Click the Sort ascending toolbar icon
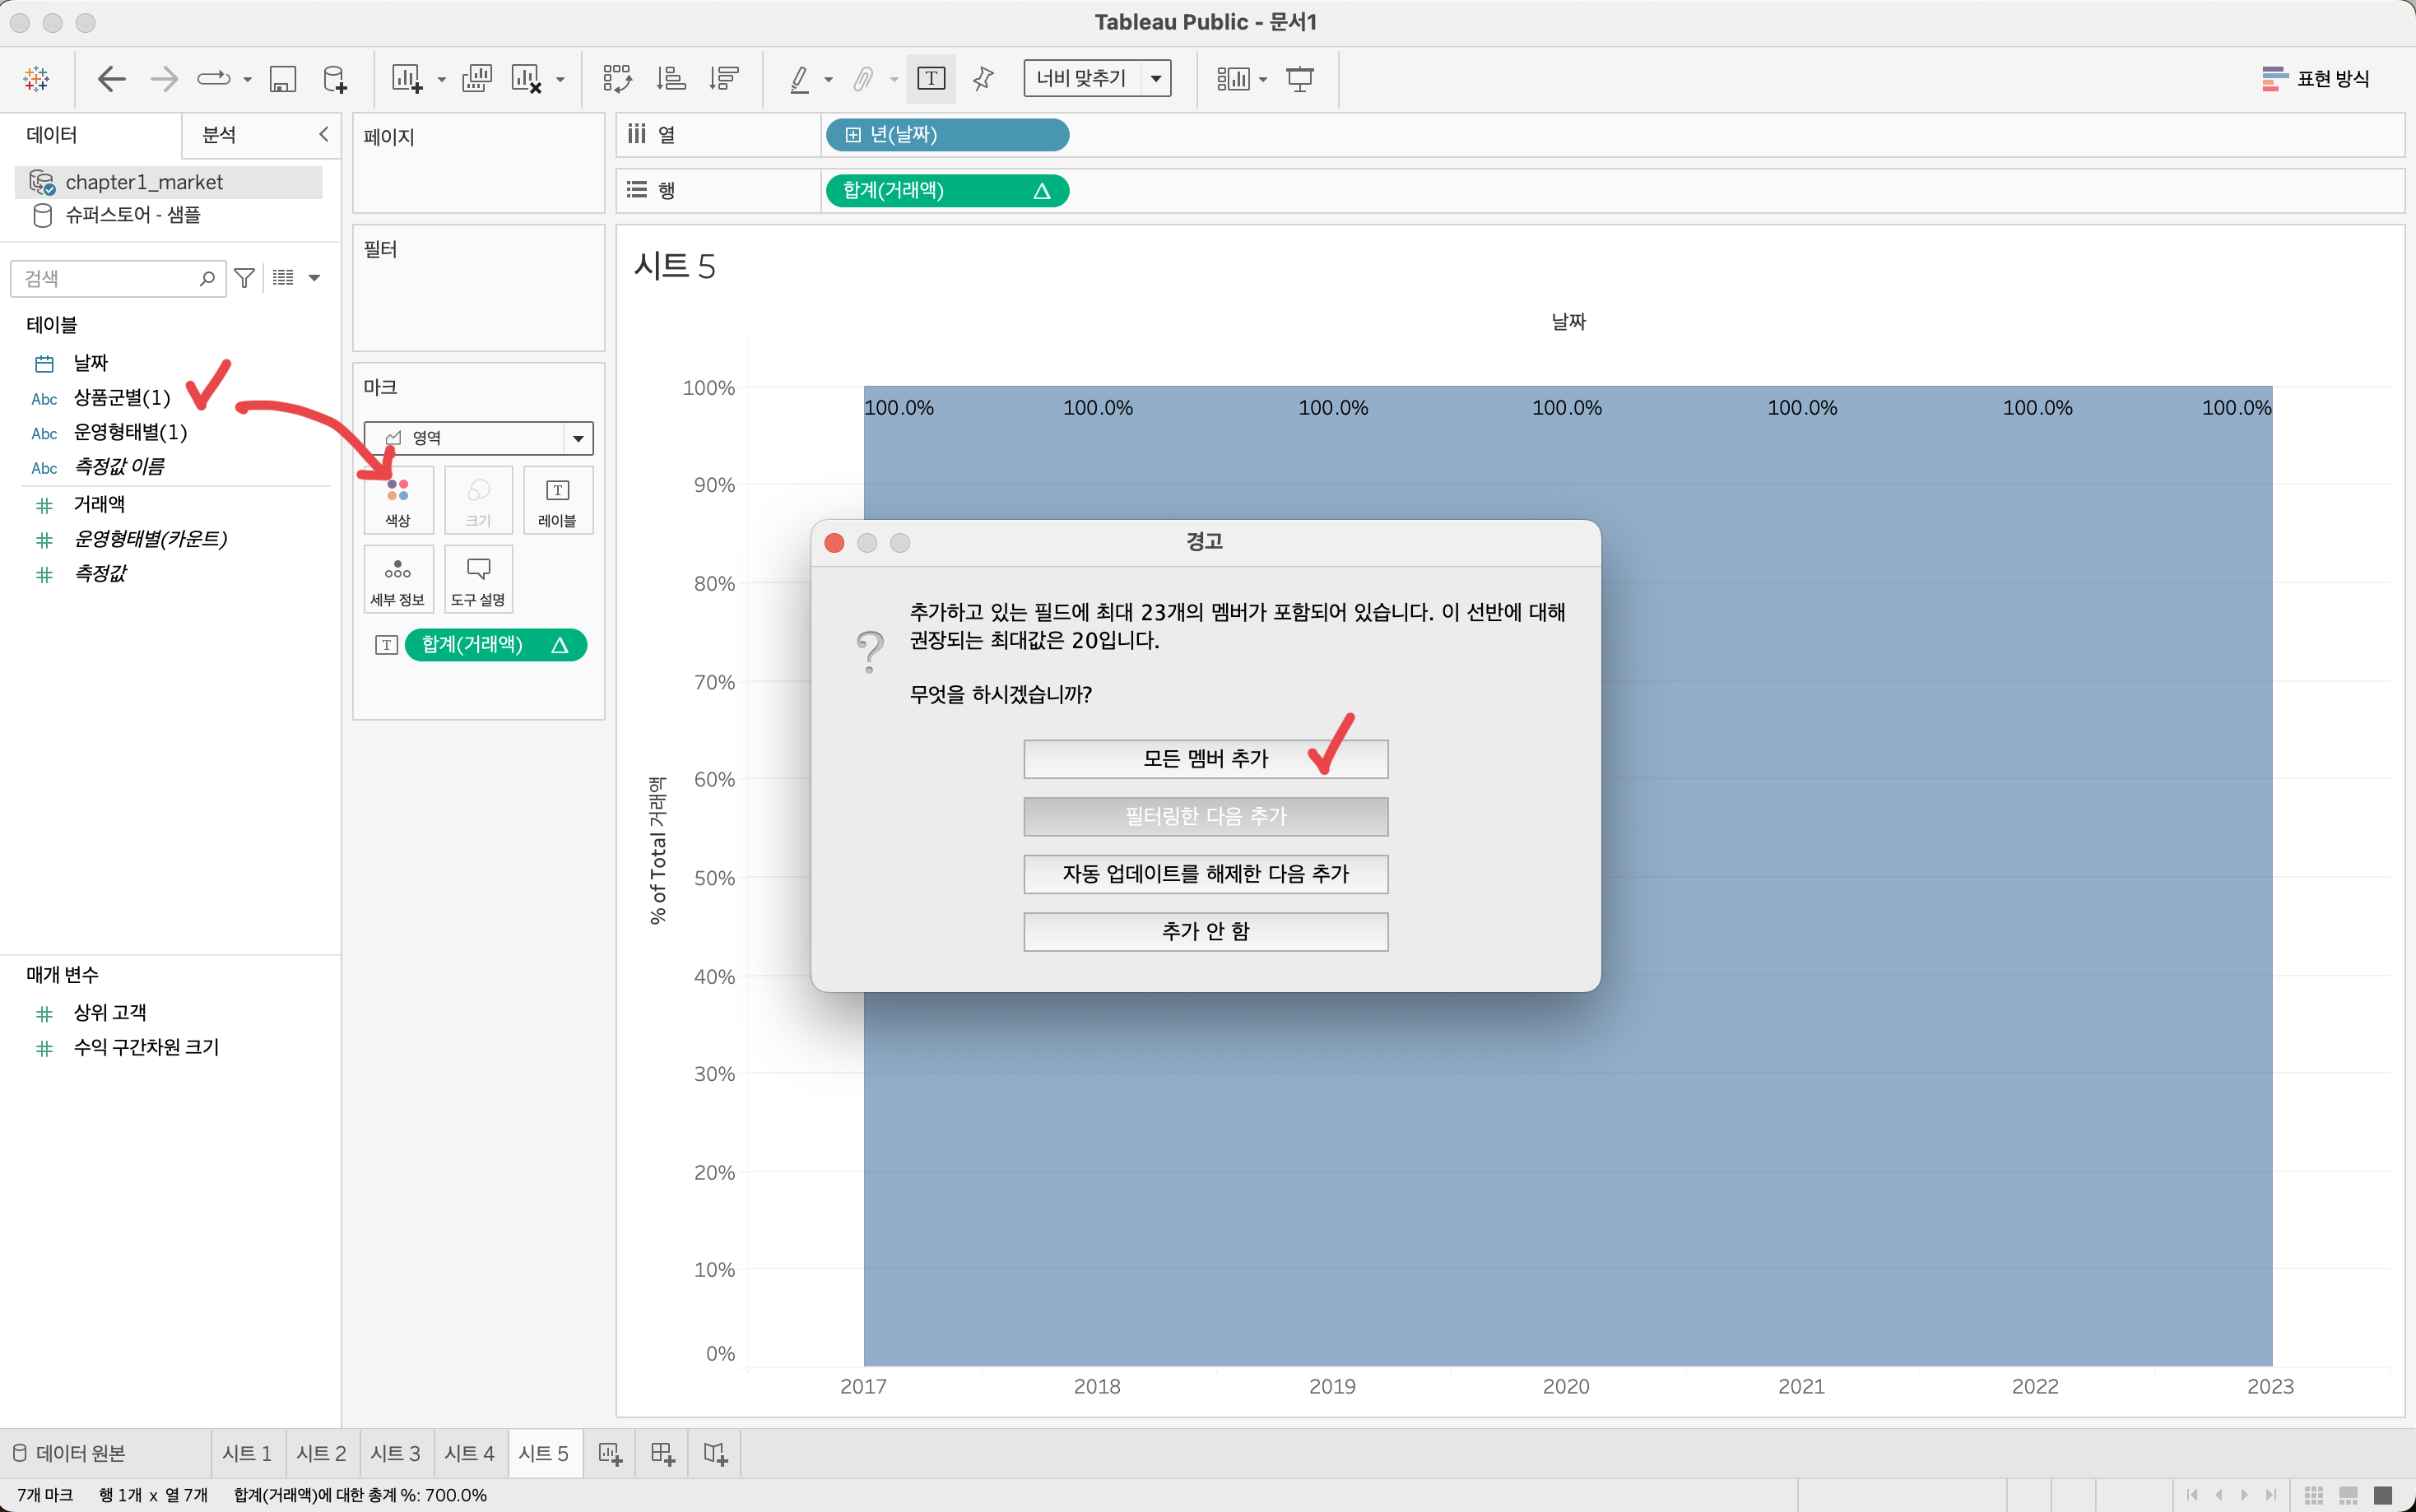Image resolution: width=2416 pixels, height=1512 pixels. [x=670, y=79]
